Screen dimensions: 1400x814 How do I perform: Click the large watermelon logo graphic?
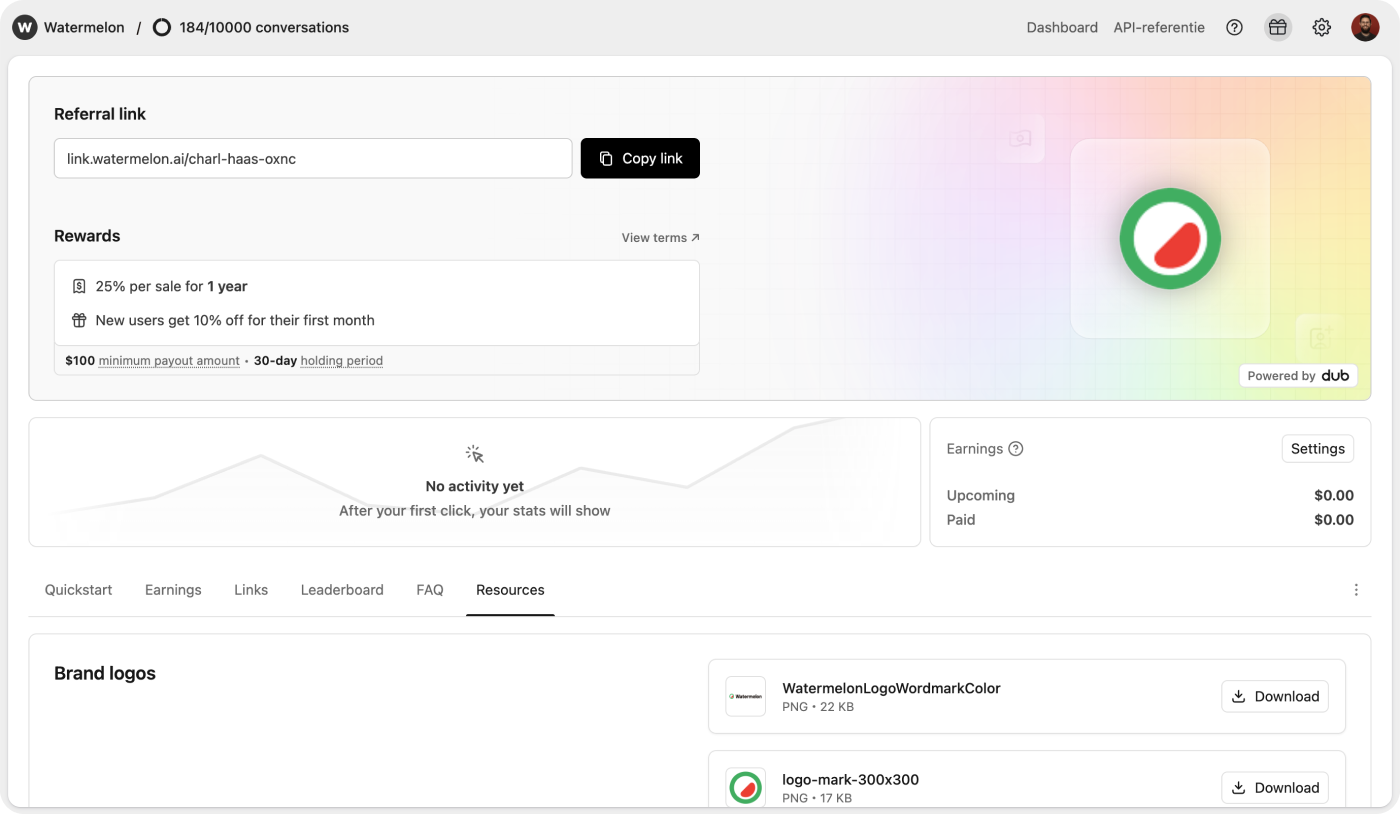pos(1170,238)
